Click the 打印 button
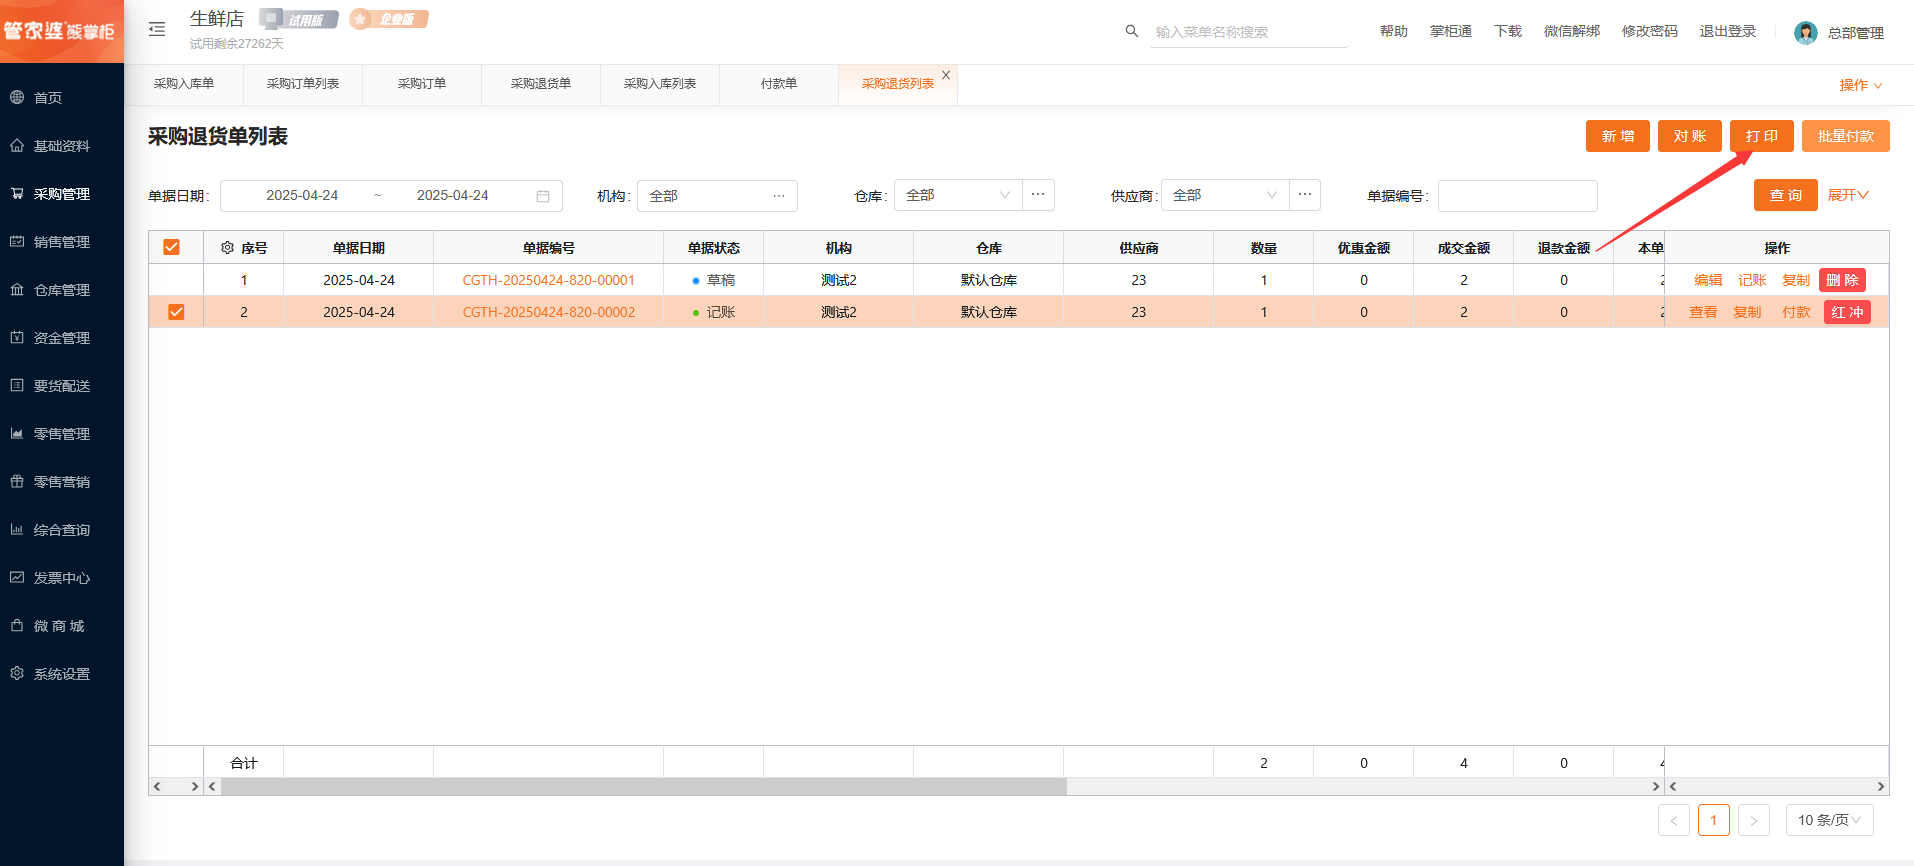 pos(1762,136)
